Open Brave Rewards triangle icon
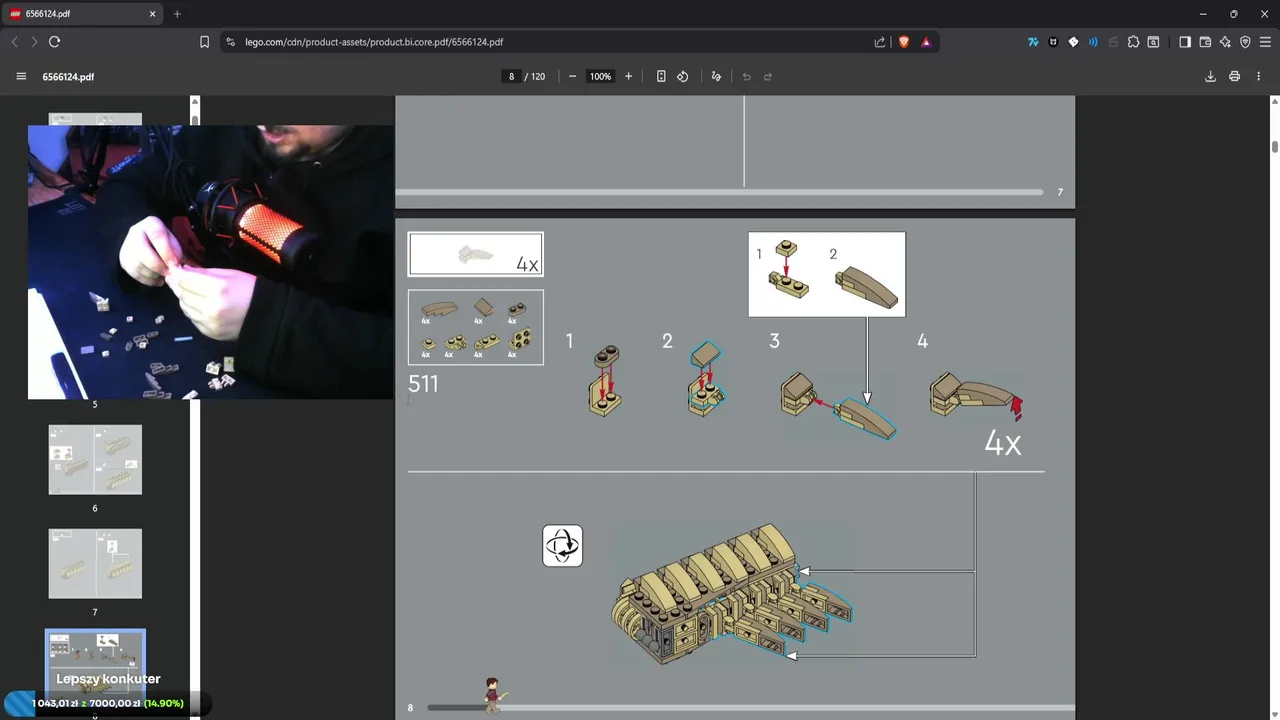The width and height of the screenshot is (1280, 720). tap(926, 42)
